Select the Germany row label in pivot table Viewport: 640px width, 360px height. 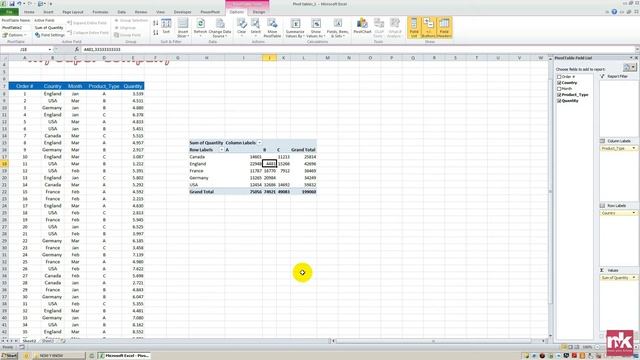[199, 178]
